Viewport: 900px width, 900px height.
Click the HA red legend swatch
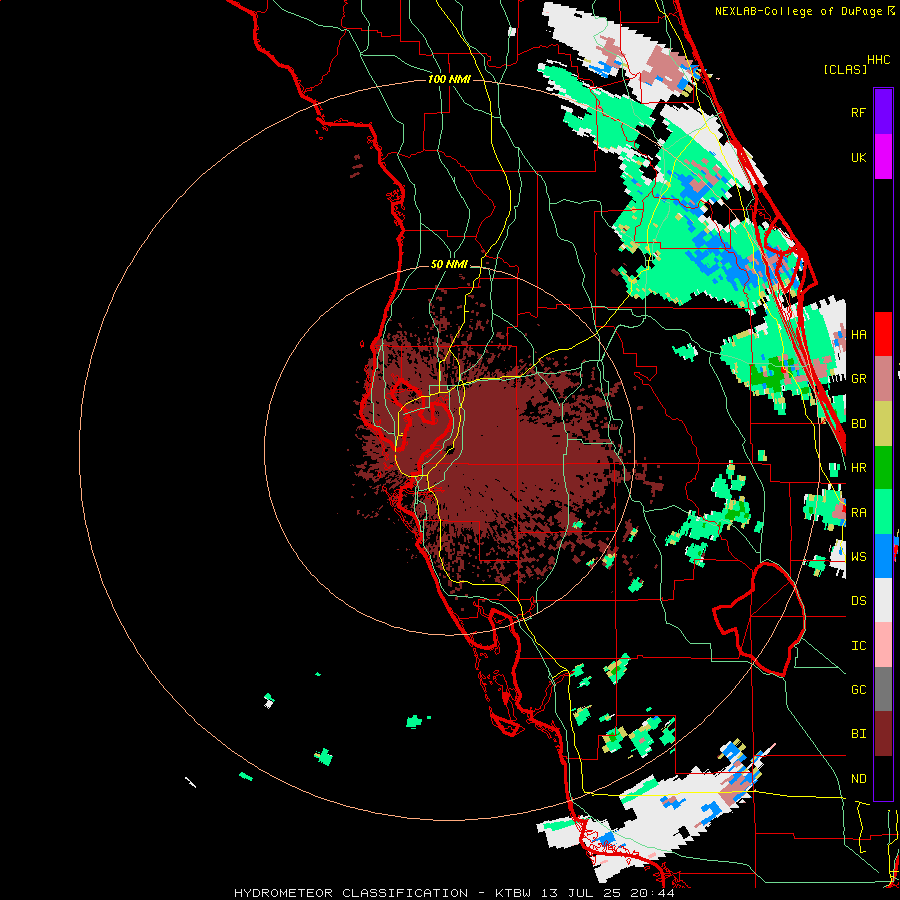[883, 334]
